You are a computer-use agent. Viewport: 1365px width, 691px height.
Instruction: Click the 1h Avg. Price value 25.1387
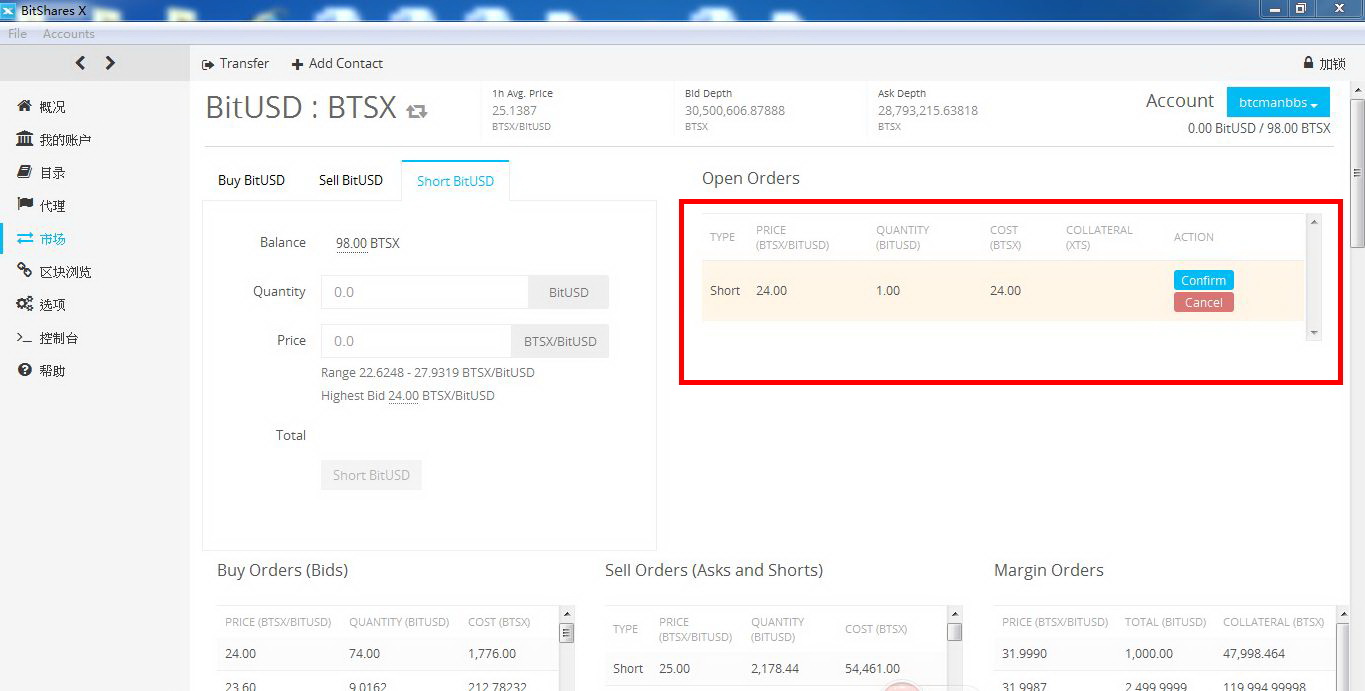point(514,110)
